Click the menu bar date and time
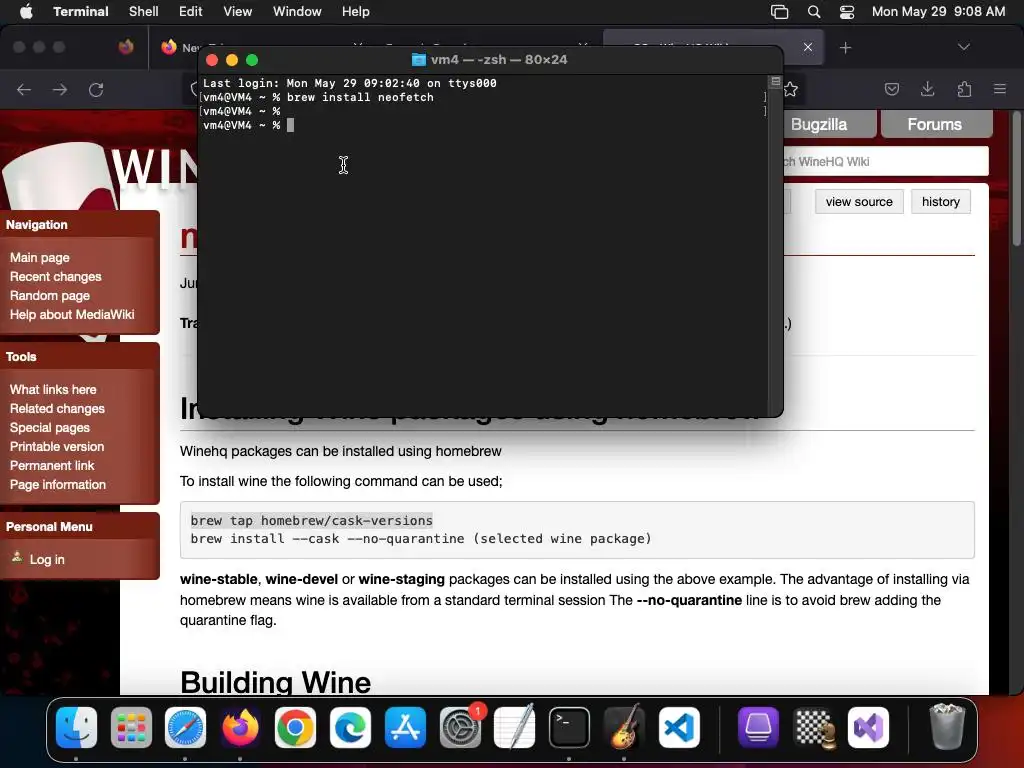 tap(938, 12)
